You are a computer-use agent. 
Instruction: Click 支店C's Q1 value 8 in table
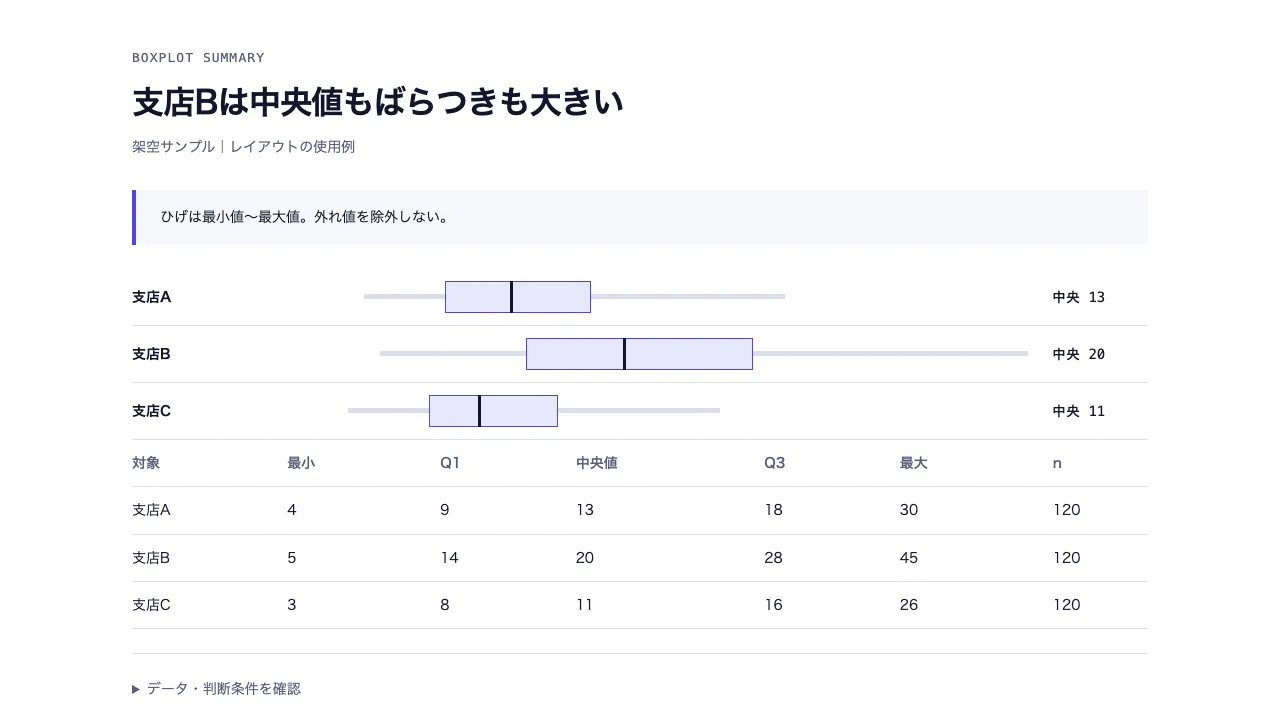point(445,605)
